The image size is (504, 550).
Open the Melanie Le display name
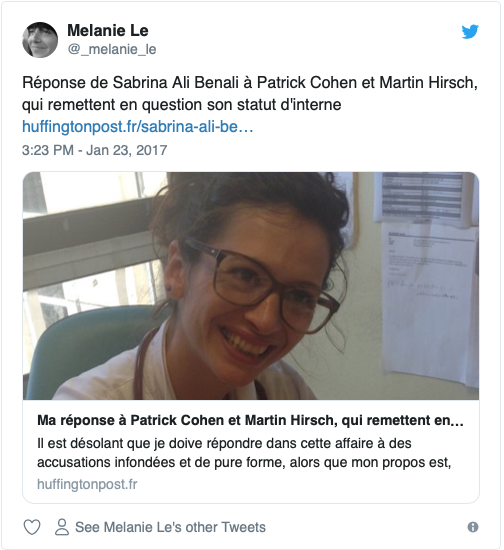(x=108, y=31)
